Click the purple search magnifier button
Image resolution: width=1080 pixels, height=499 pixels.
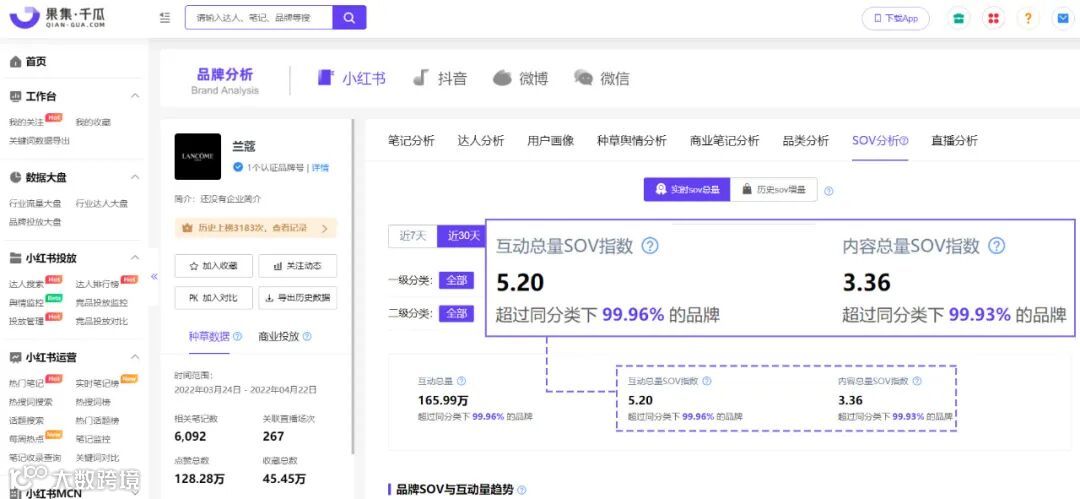tap(349, 18)
